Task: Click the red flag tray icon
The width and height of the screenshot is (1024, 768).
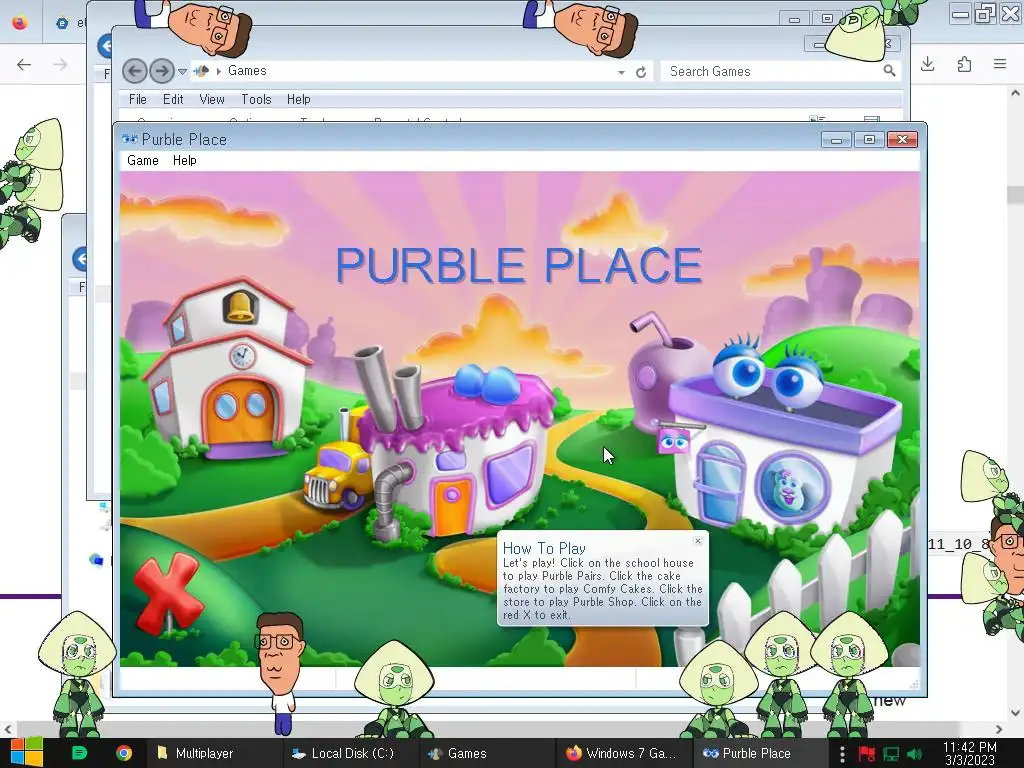Action: (x=867, y=754)
